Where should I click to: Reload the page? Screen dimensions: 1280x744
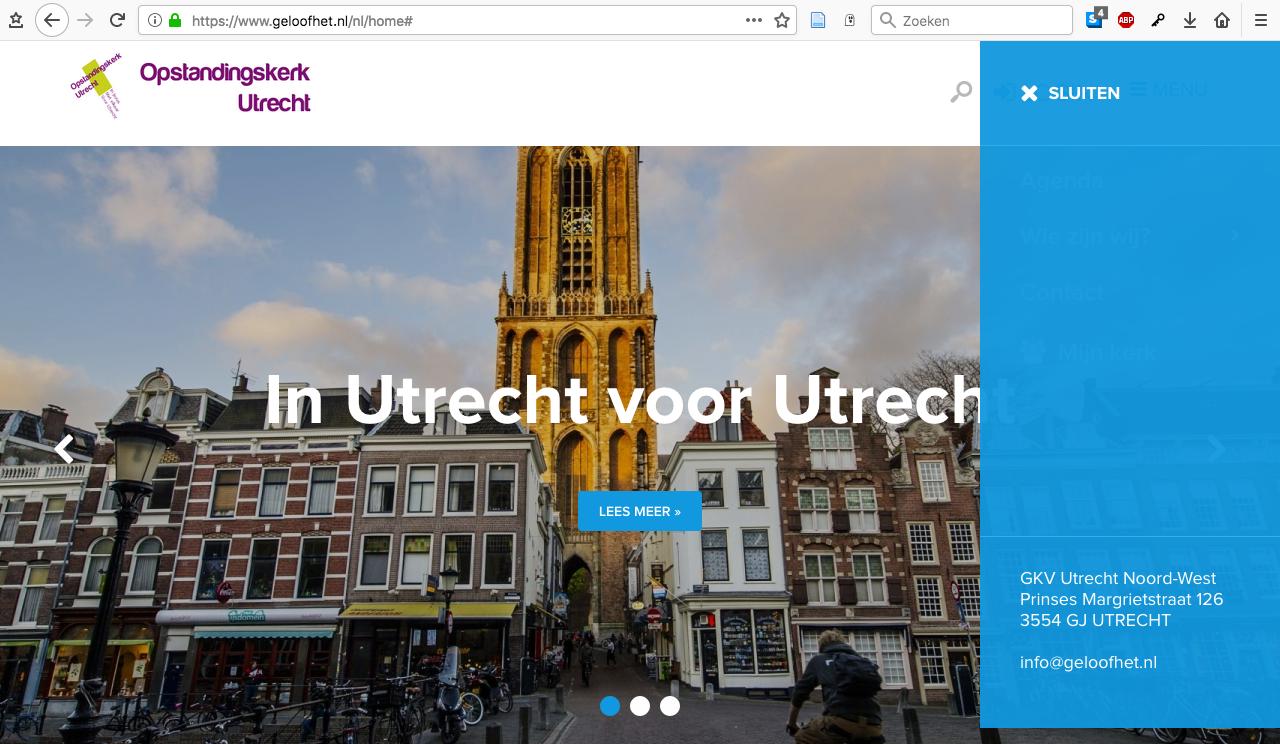click(x=117, y=20)
